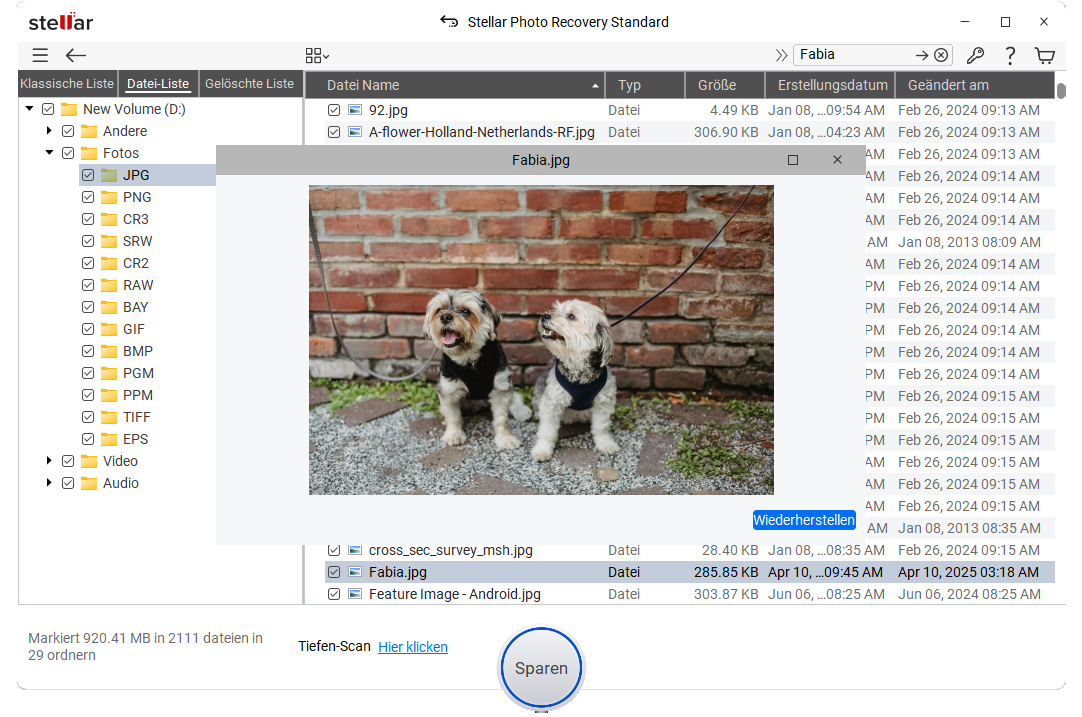Uncheck the PNG folder checkbox

(89, 197)
